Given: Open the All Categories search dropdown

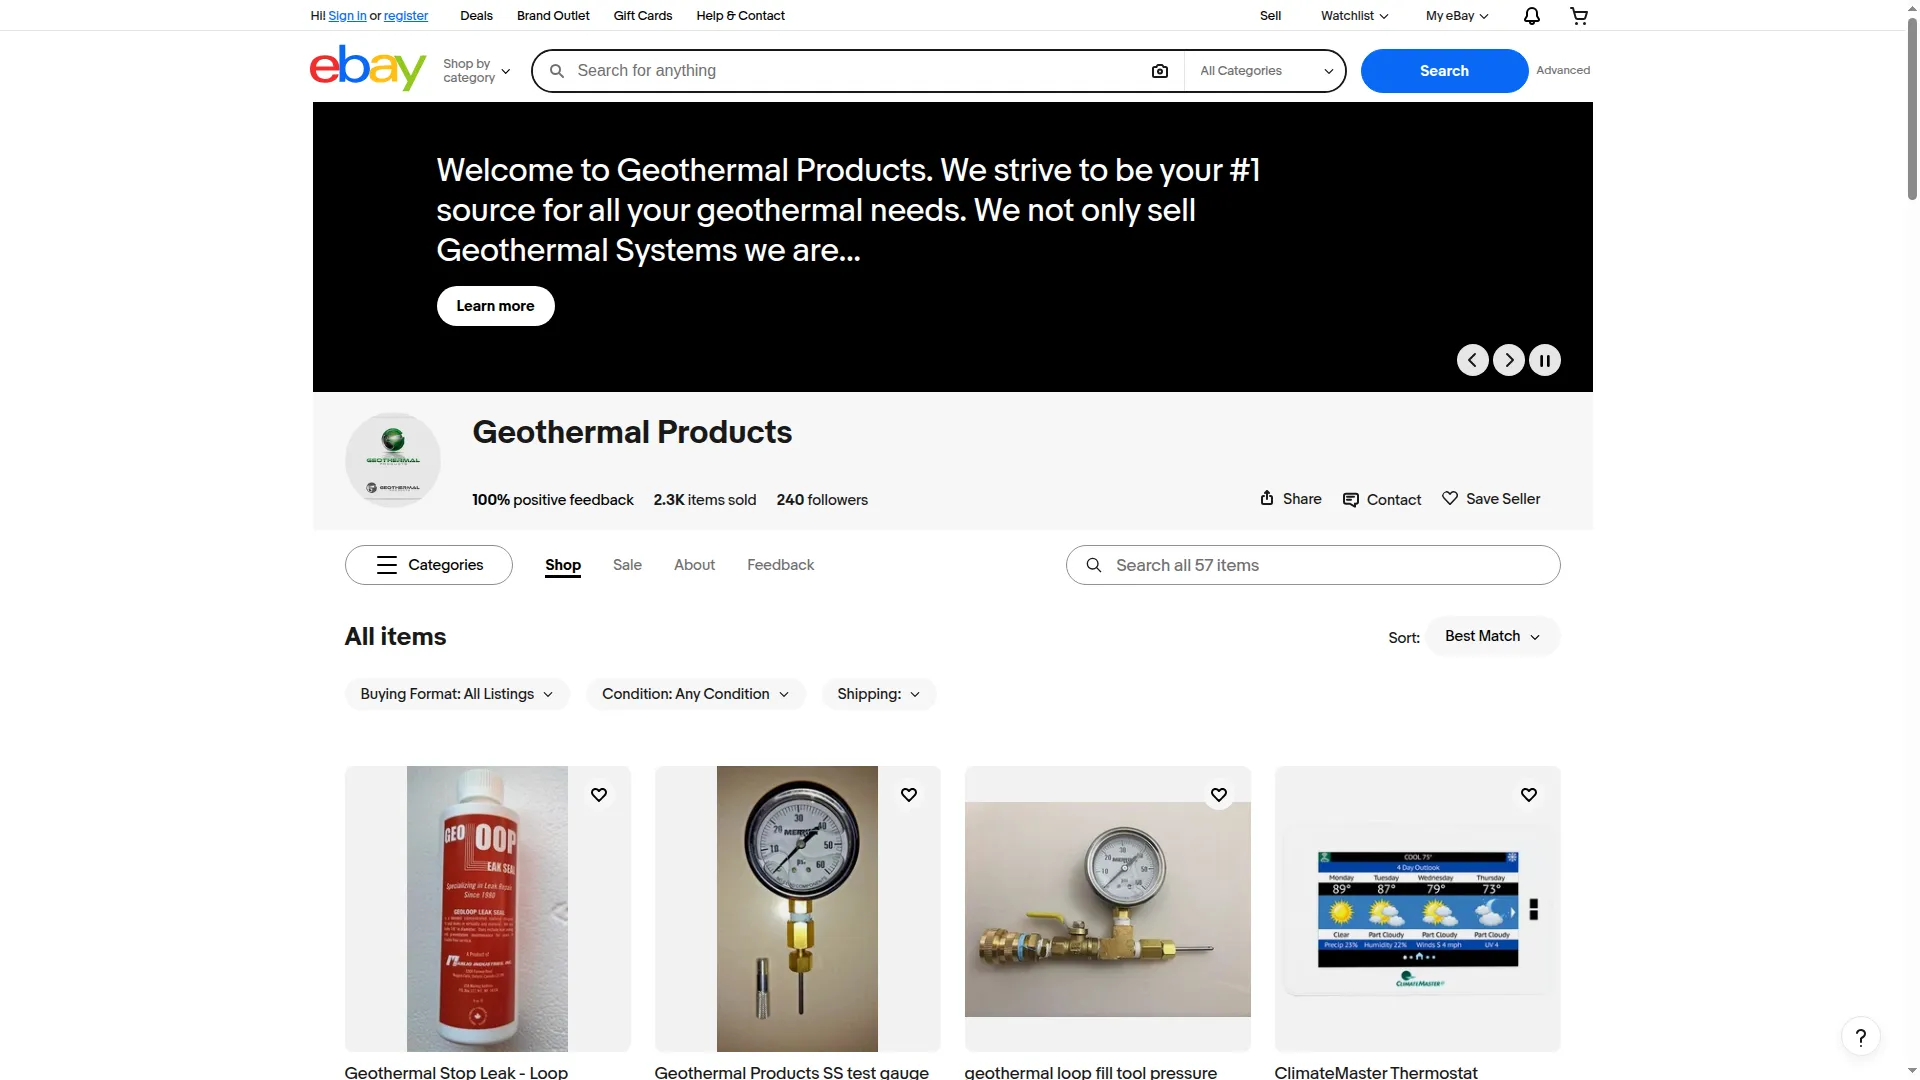Looking at the screenshot, I should (1266, 71).
